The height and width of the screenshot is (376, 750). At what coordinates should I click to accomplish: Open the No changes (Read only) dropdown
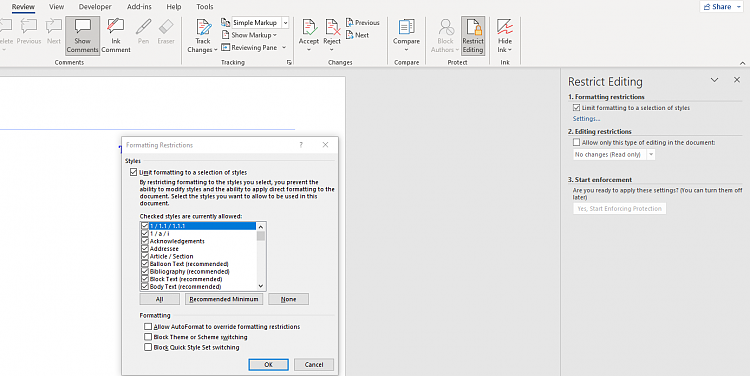651,155
